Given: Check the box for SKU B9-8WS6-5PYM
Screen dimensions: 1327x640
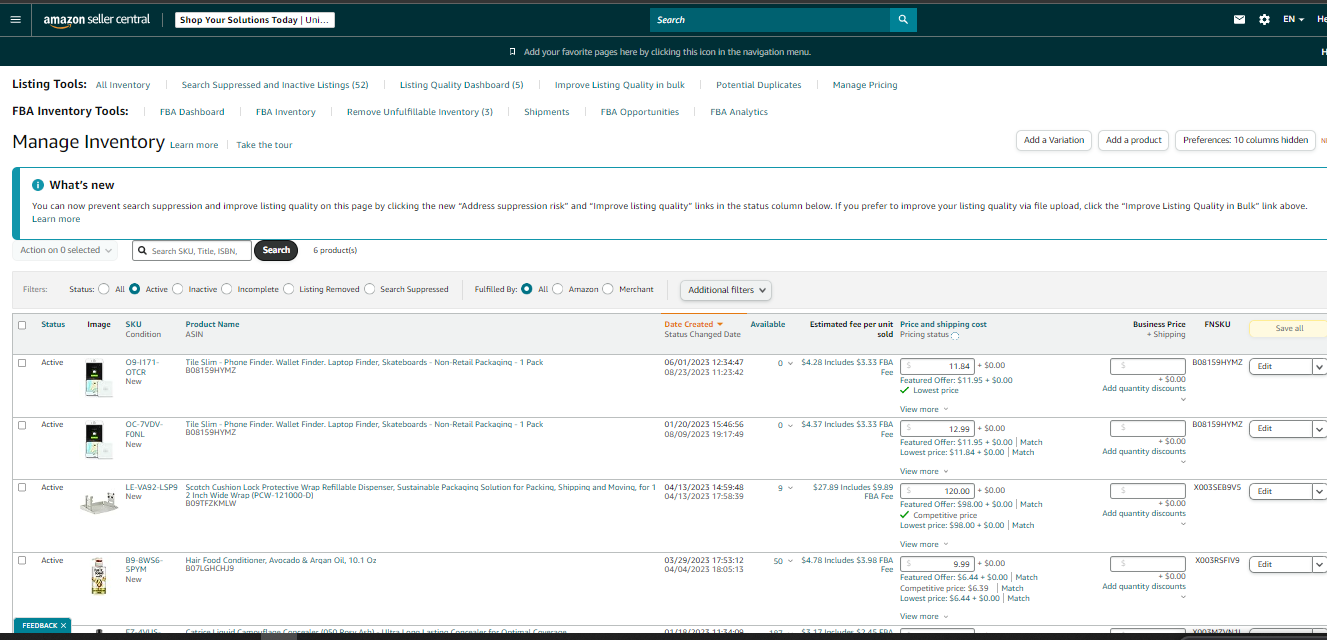Looking at the screenshot, I should click(22, 561).
